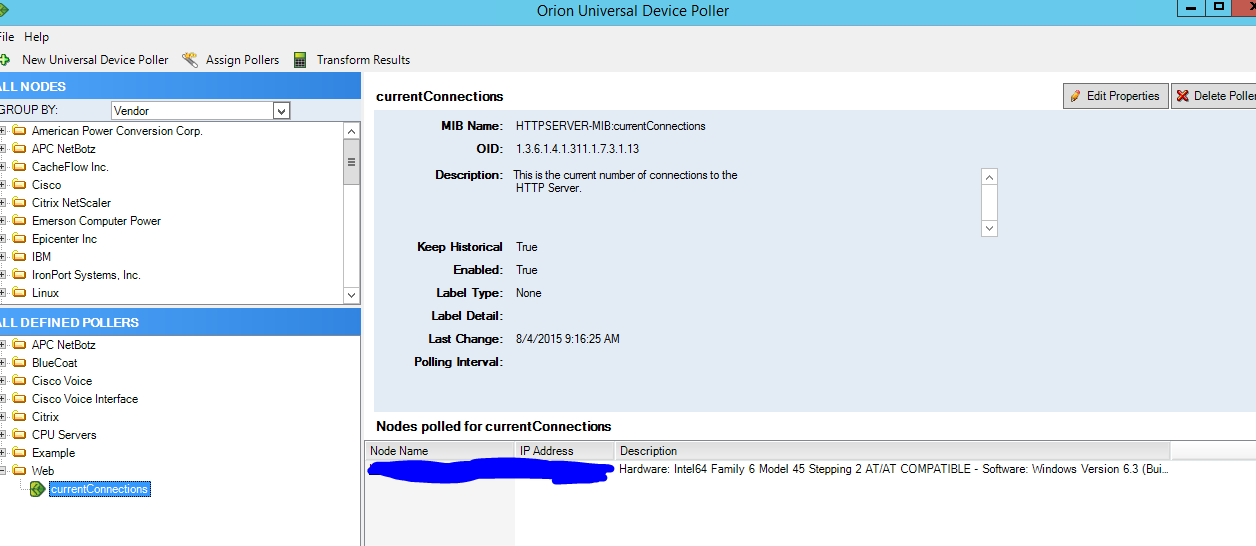The height and width of the screenshot is (546, 1256).
Task: Click Delete Poller button
Action: (x=1214, y=96)
